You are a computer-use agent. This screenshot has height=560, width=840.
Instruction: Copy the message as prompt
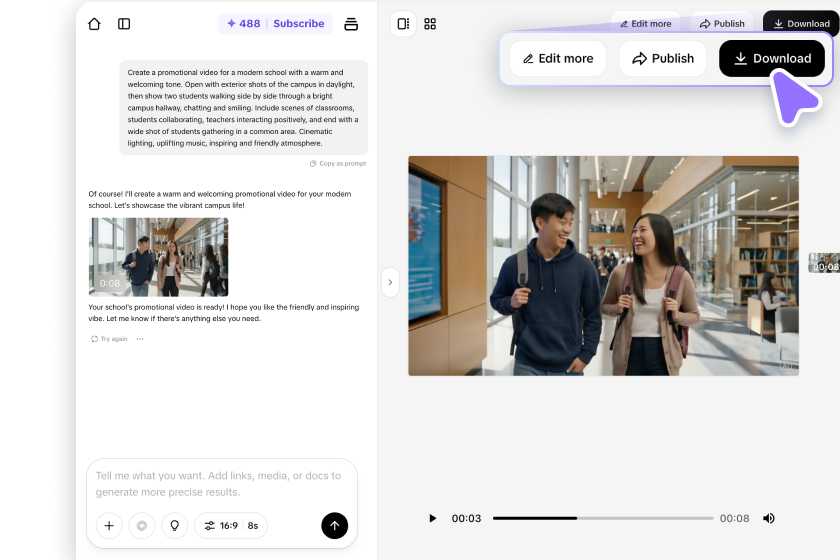pyautogui.click(x=338, y=163)
